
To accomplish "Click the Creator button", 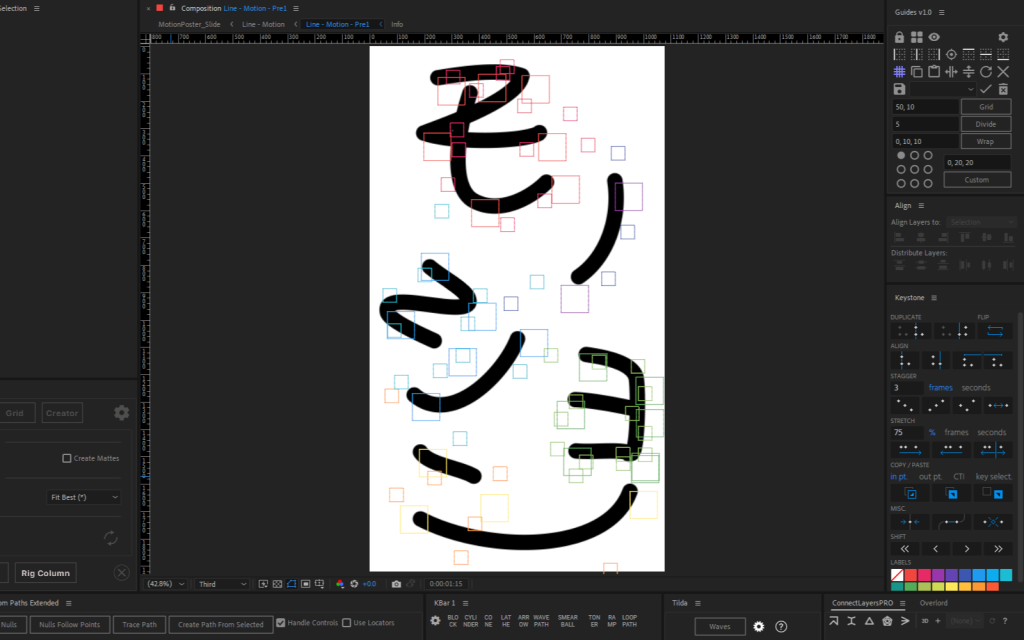I will (x=62, y=413).
